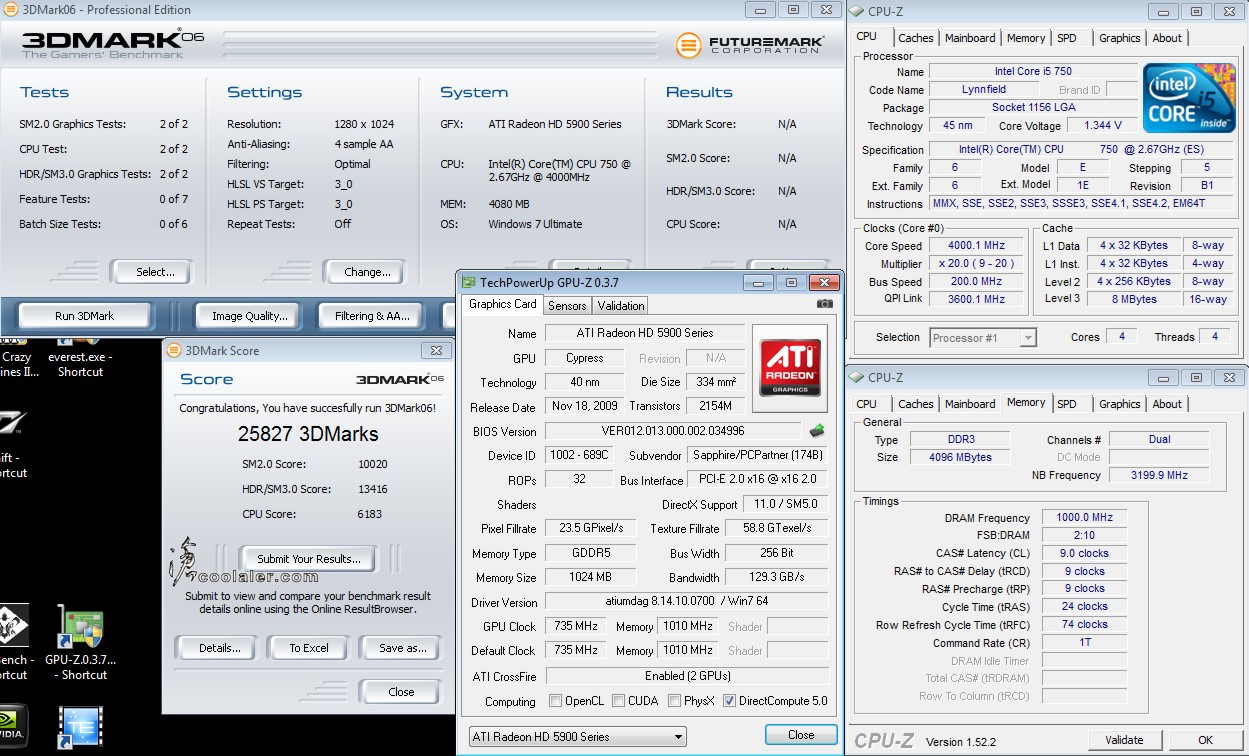Uncheck the DirectCompute 5.0 checkbox
Screen dimensions: 1249x756
[x=729, y=701]
